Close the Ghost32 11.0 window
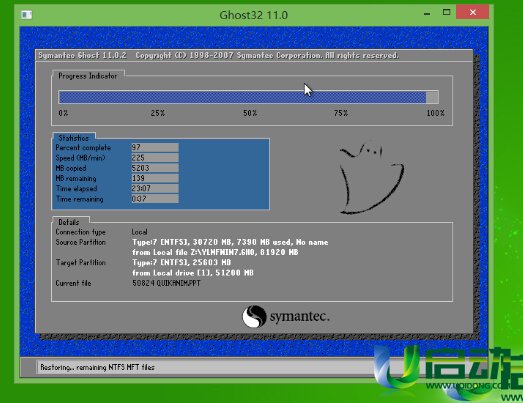The image size is (523, 403). click(472, 12)
